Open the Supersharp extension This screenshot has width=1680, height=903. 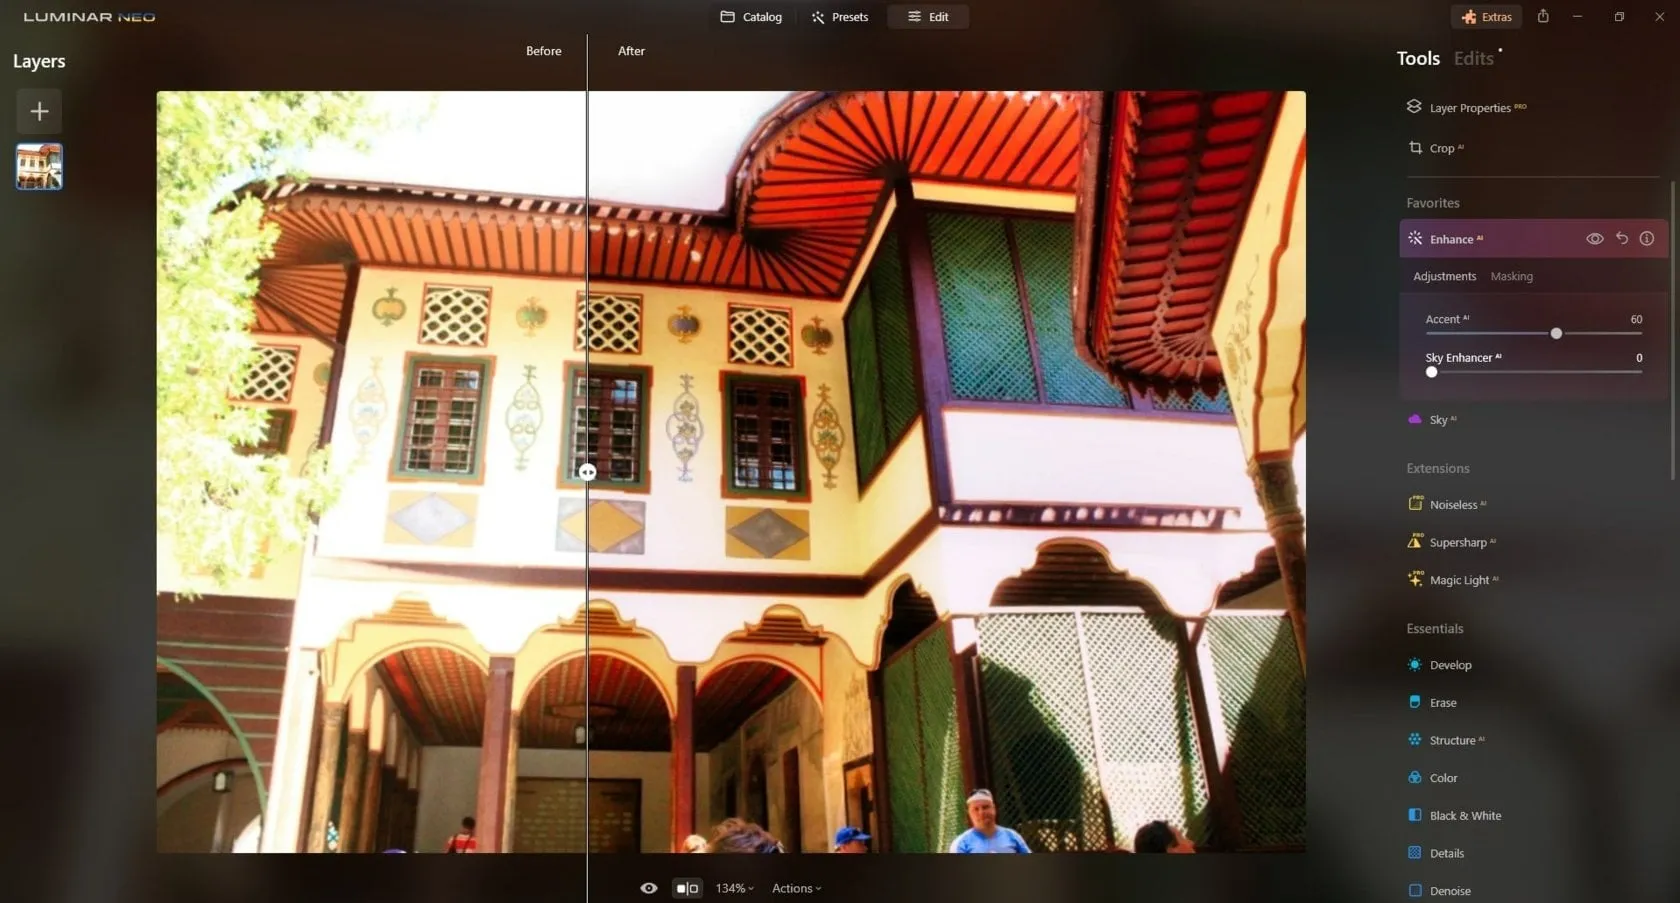tap(1457, 542)
